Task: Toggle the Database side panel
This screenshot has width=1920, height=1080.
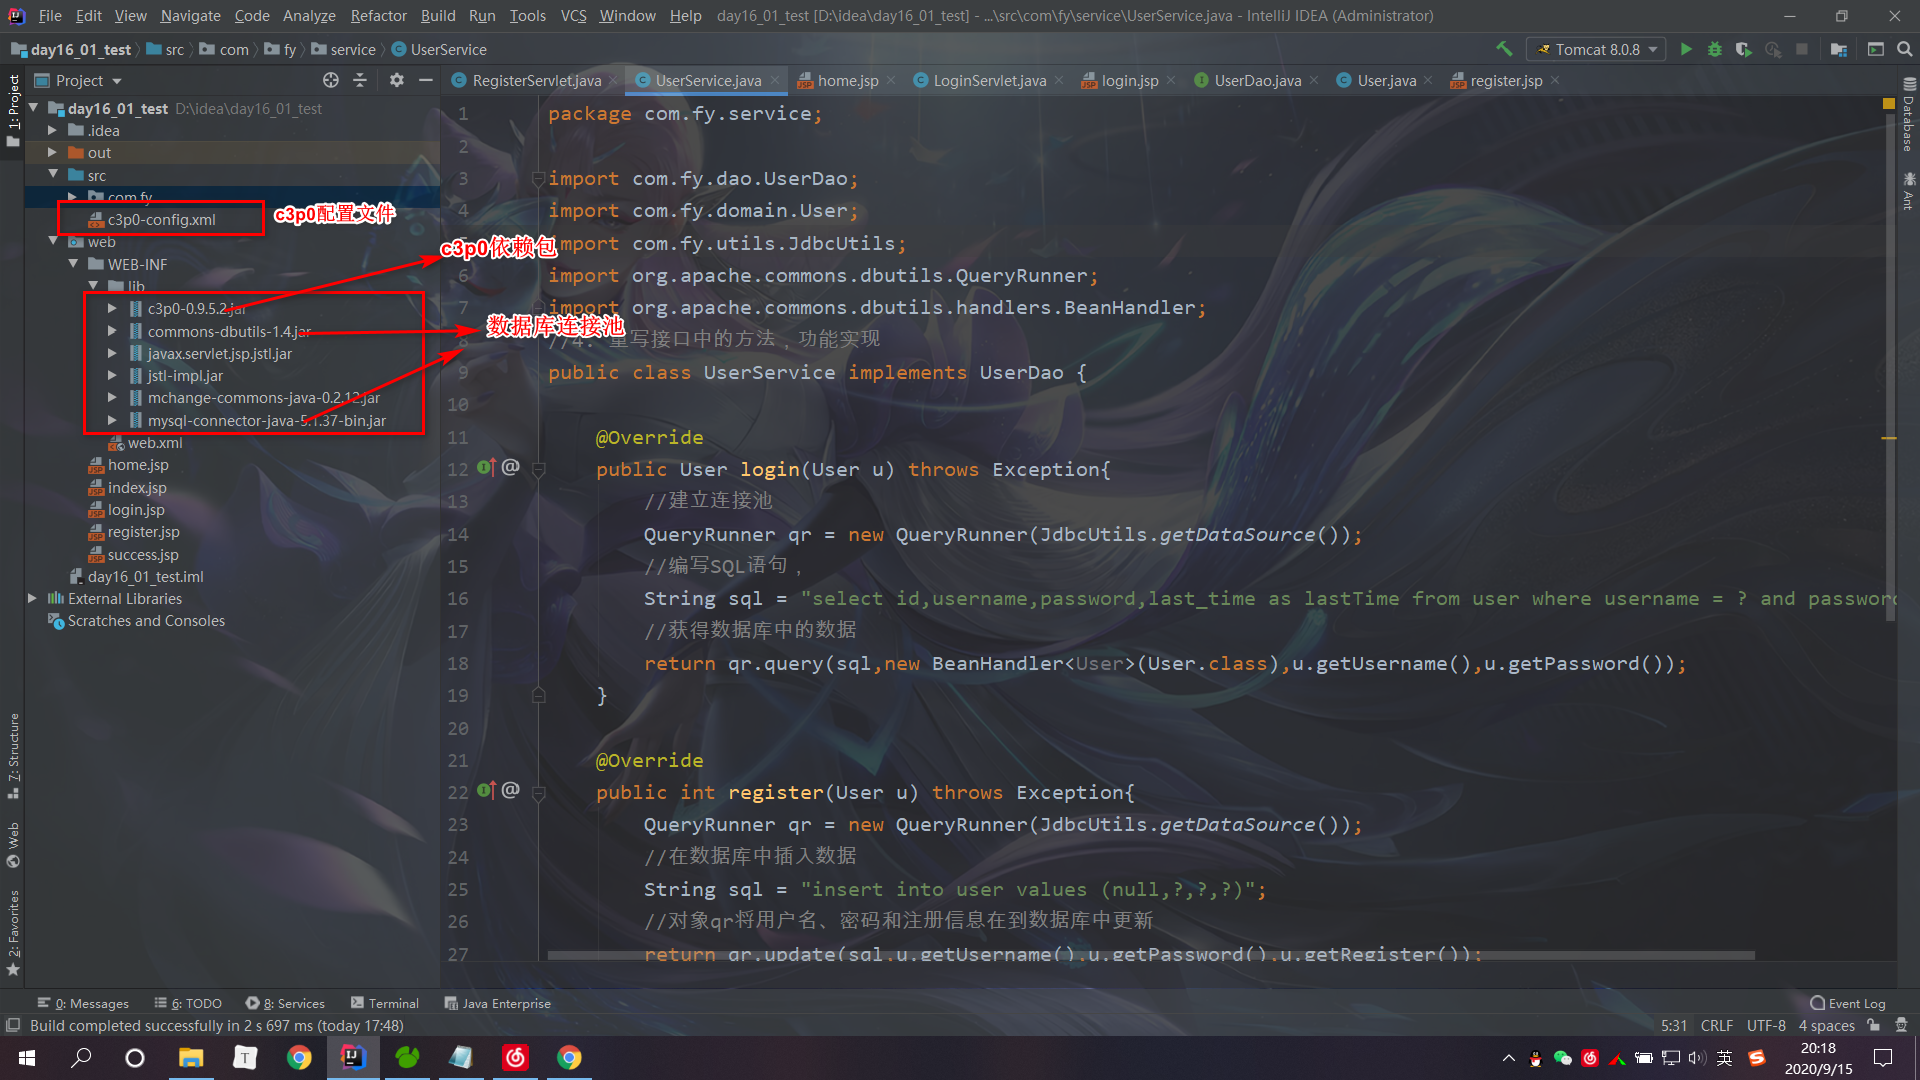Action: coord(1908,115)
